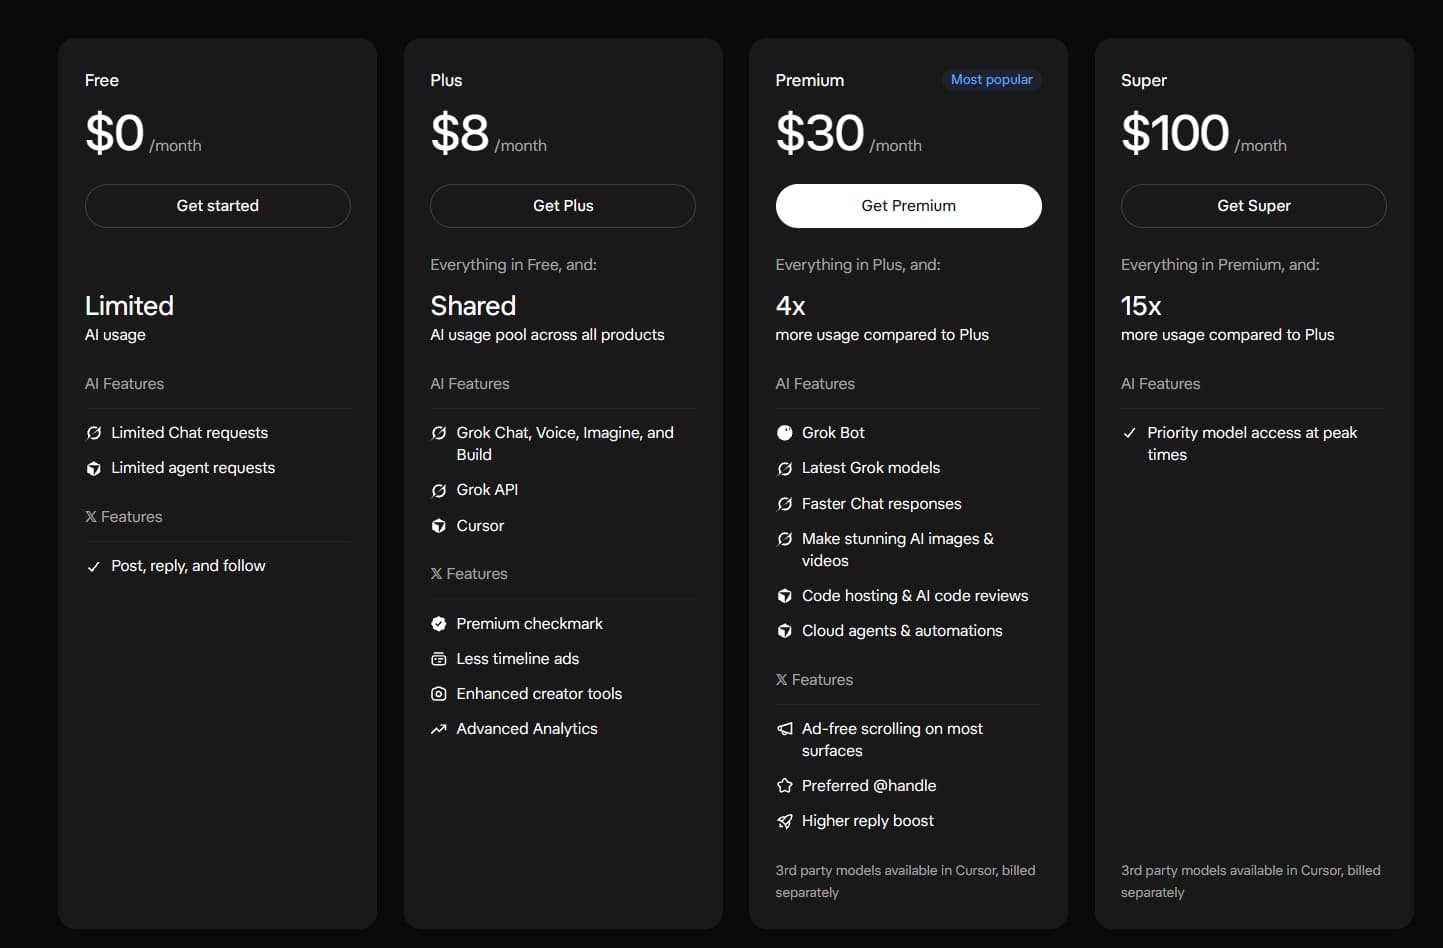Click icon beside Cloud agents & automations

(x=785, y=631)
